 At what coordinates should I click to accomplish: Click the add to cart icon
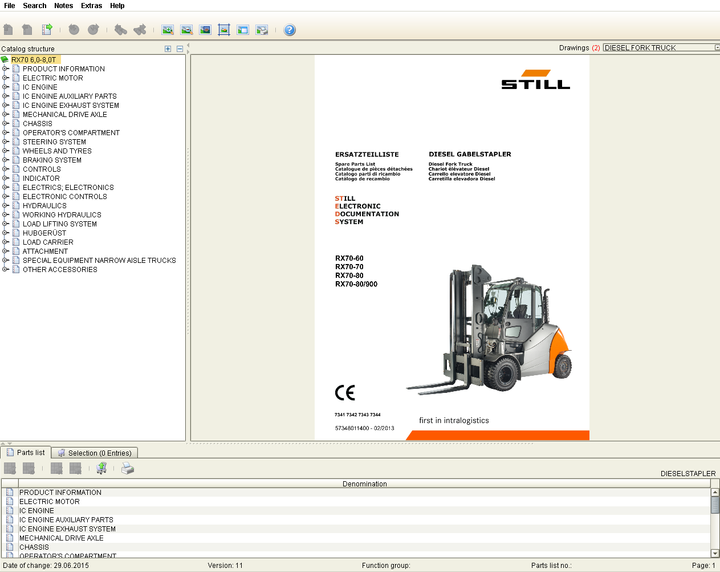coord(101,468)
